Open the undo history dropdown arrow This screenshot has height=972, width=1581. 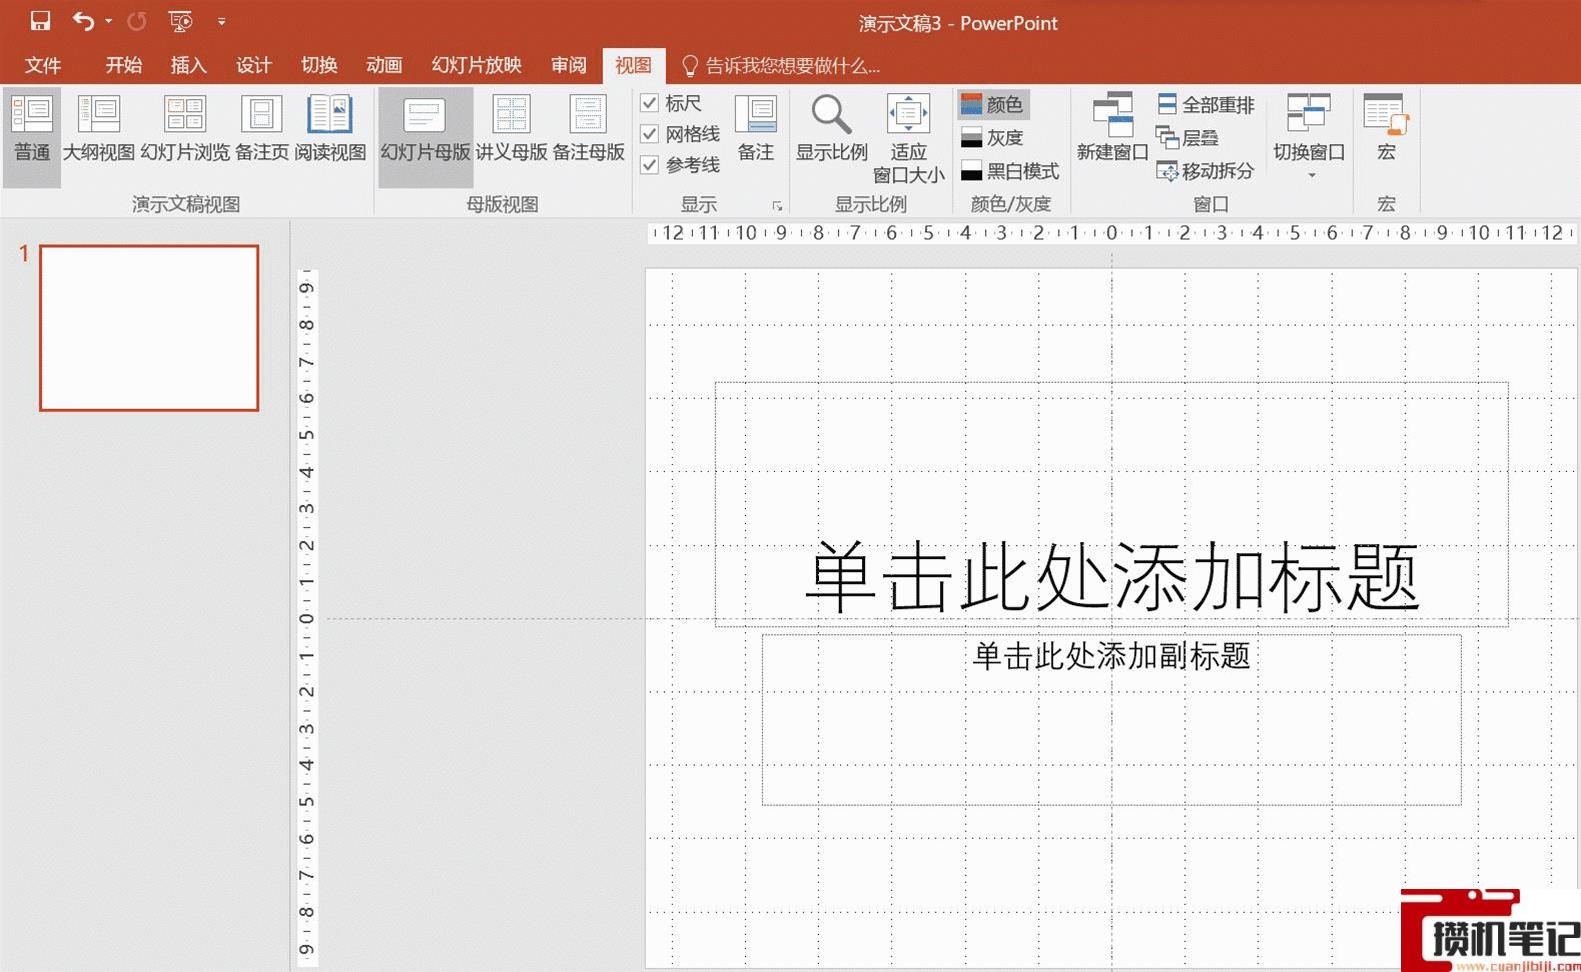(108, 21)
